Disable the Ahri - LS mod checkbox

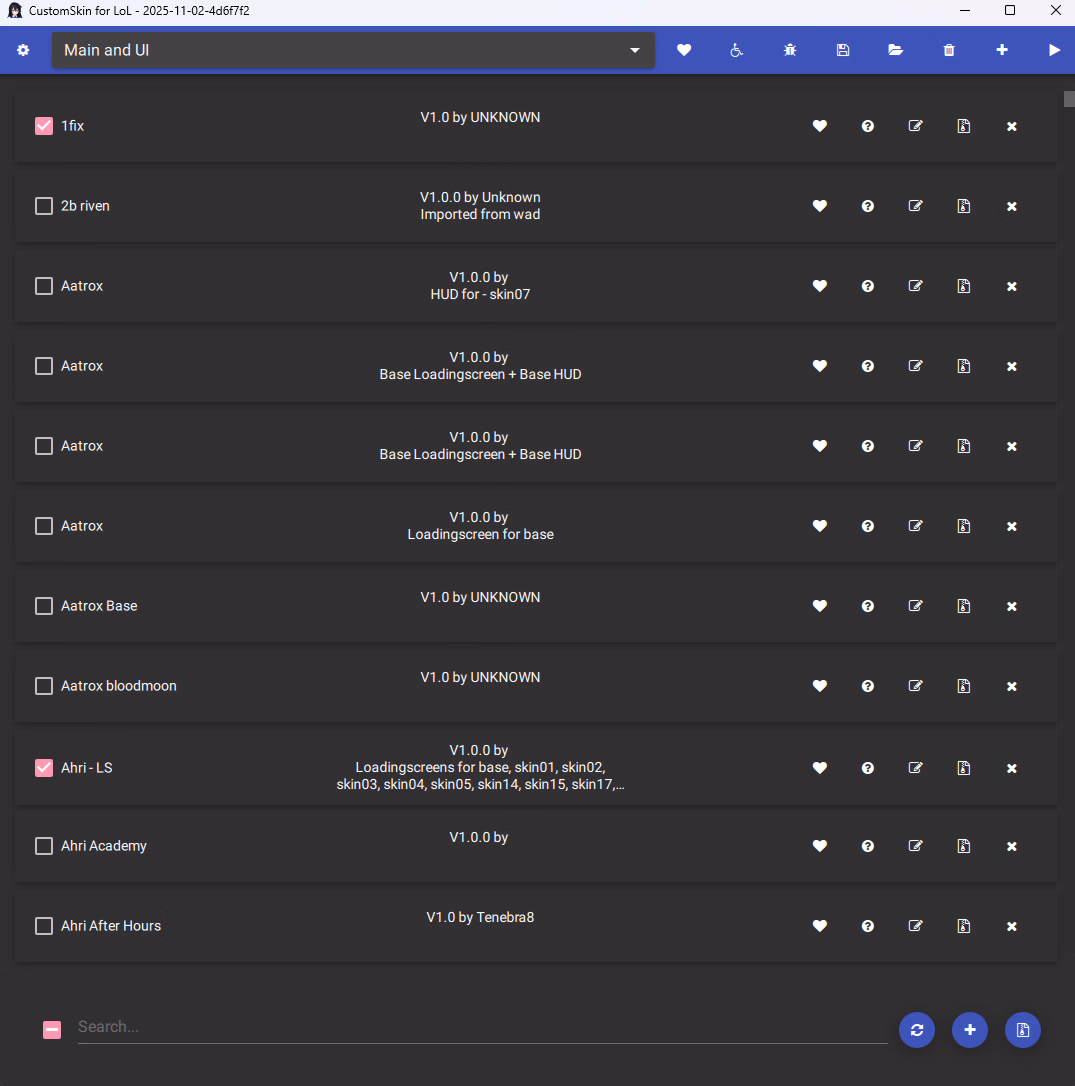pyautogui.click(x=44, y=768)
